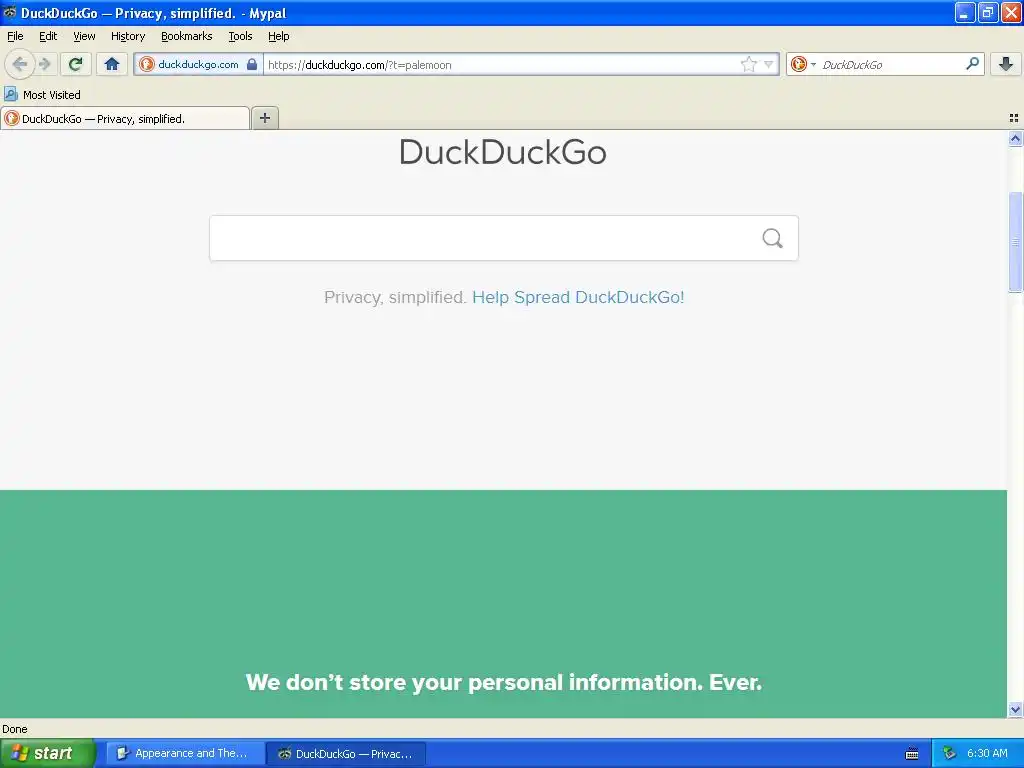Image resolution: width=1024 pixels, height=768 pixels.
Task: Open the Home page via the house icon
Action: (112, 64)
